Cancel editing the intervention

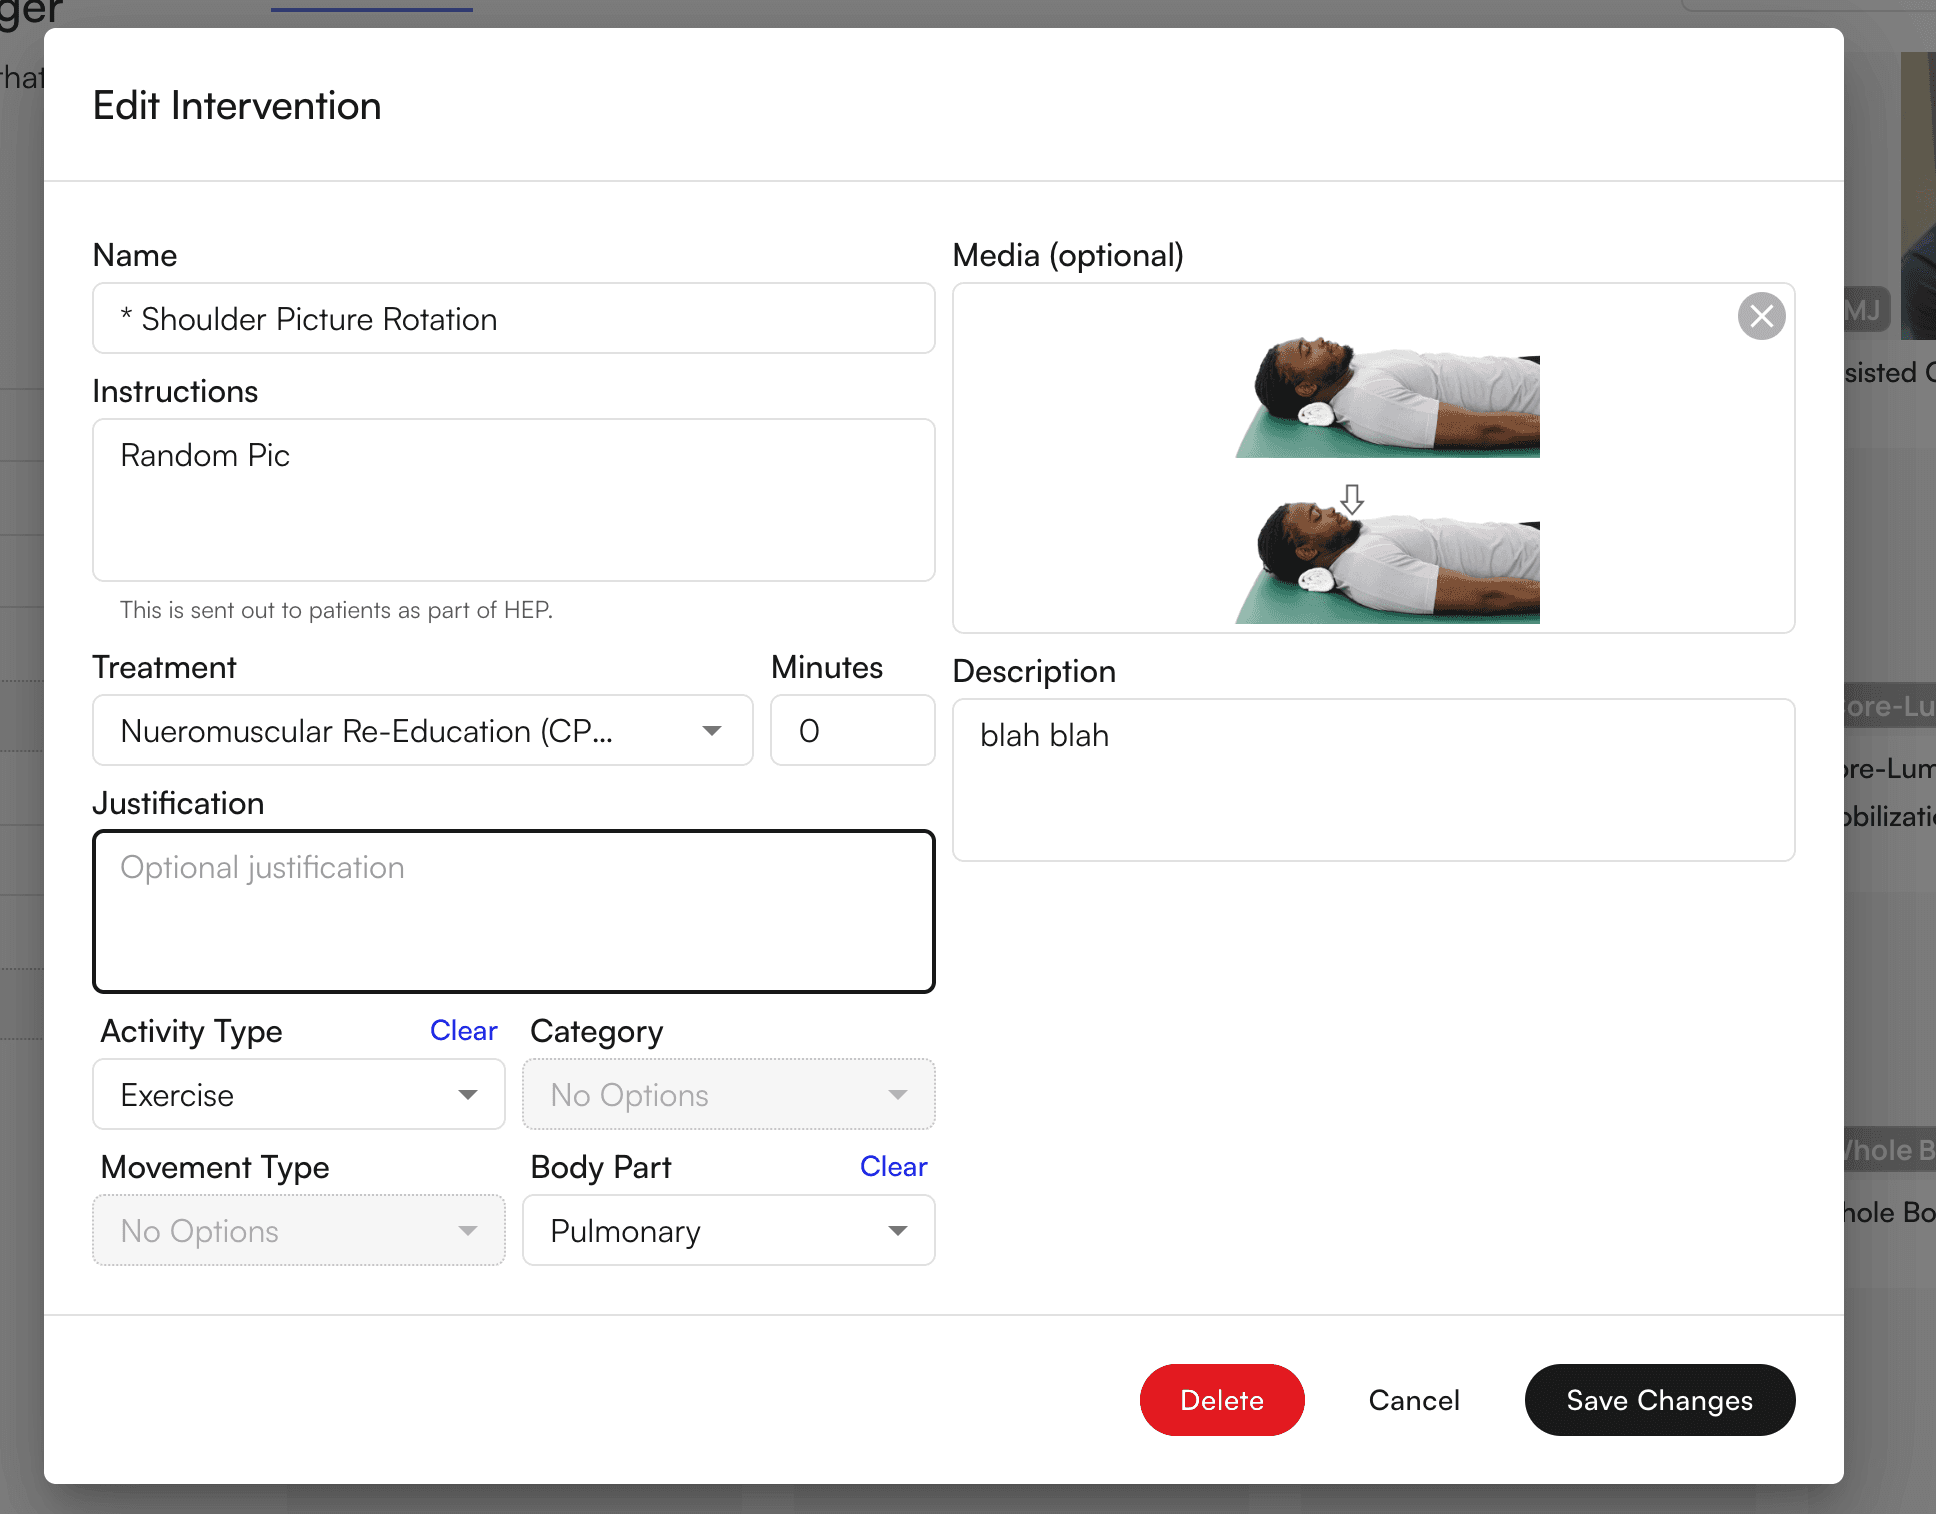tap(1414, 1400)
